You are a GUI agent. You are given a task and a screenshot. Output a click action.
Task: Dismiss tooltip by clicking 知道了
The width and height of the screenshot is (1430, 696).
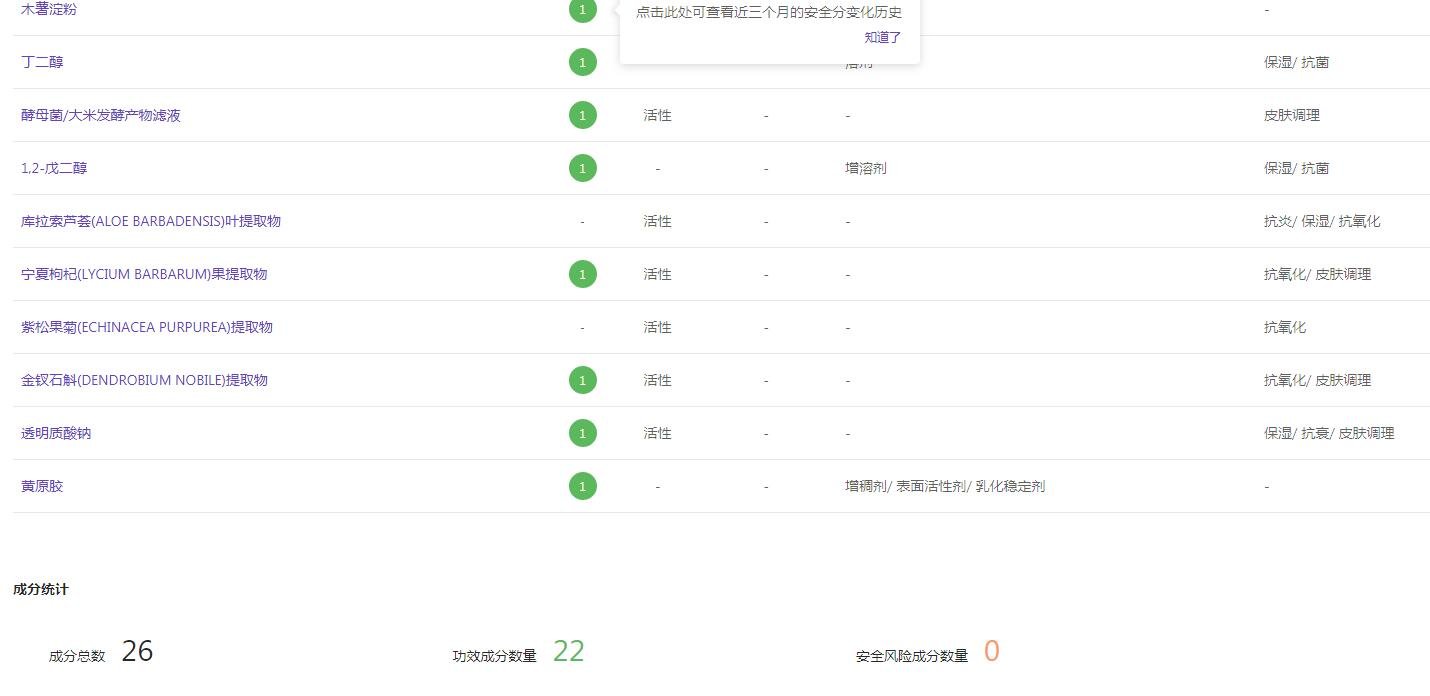pyautogui.click(x=882, y=38)
